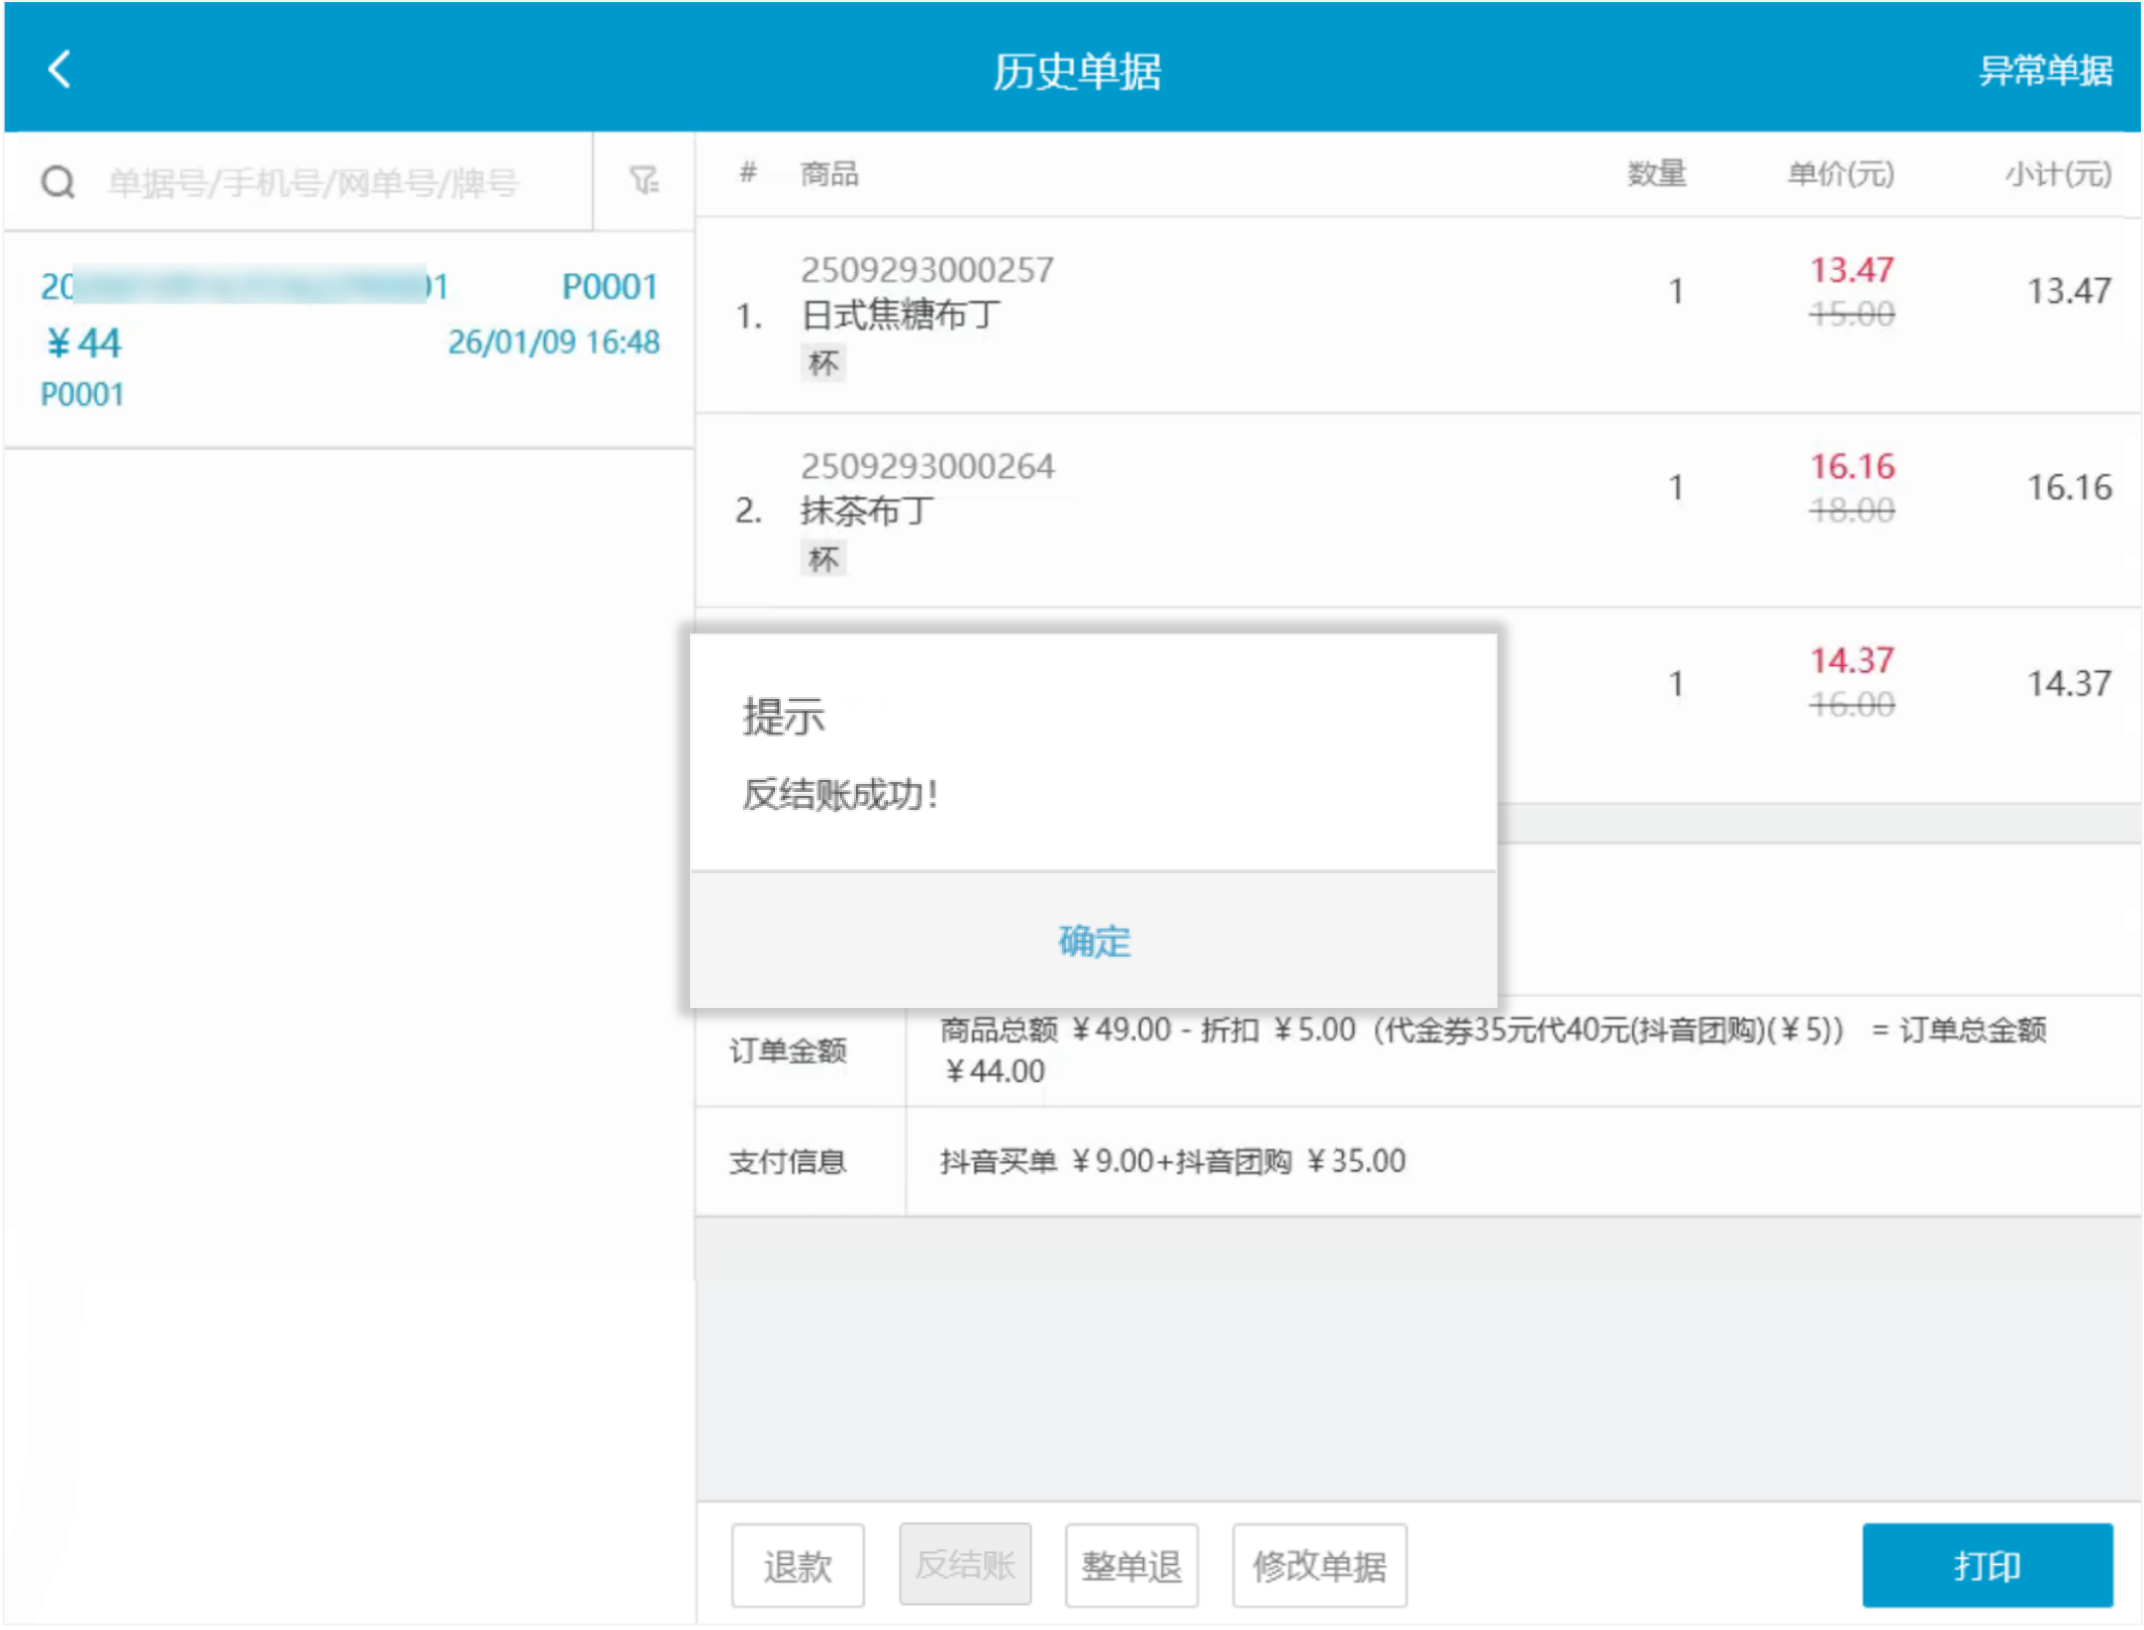Screen dimensions: 2144x1630
Task: Click the 确定 button in dialog
Action: point(1093,941)
